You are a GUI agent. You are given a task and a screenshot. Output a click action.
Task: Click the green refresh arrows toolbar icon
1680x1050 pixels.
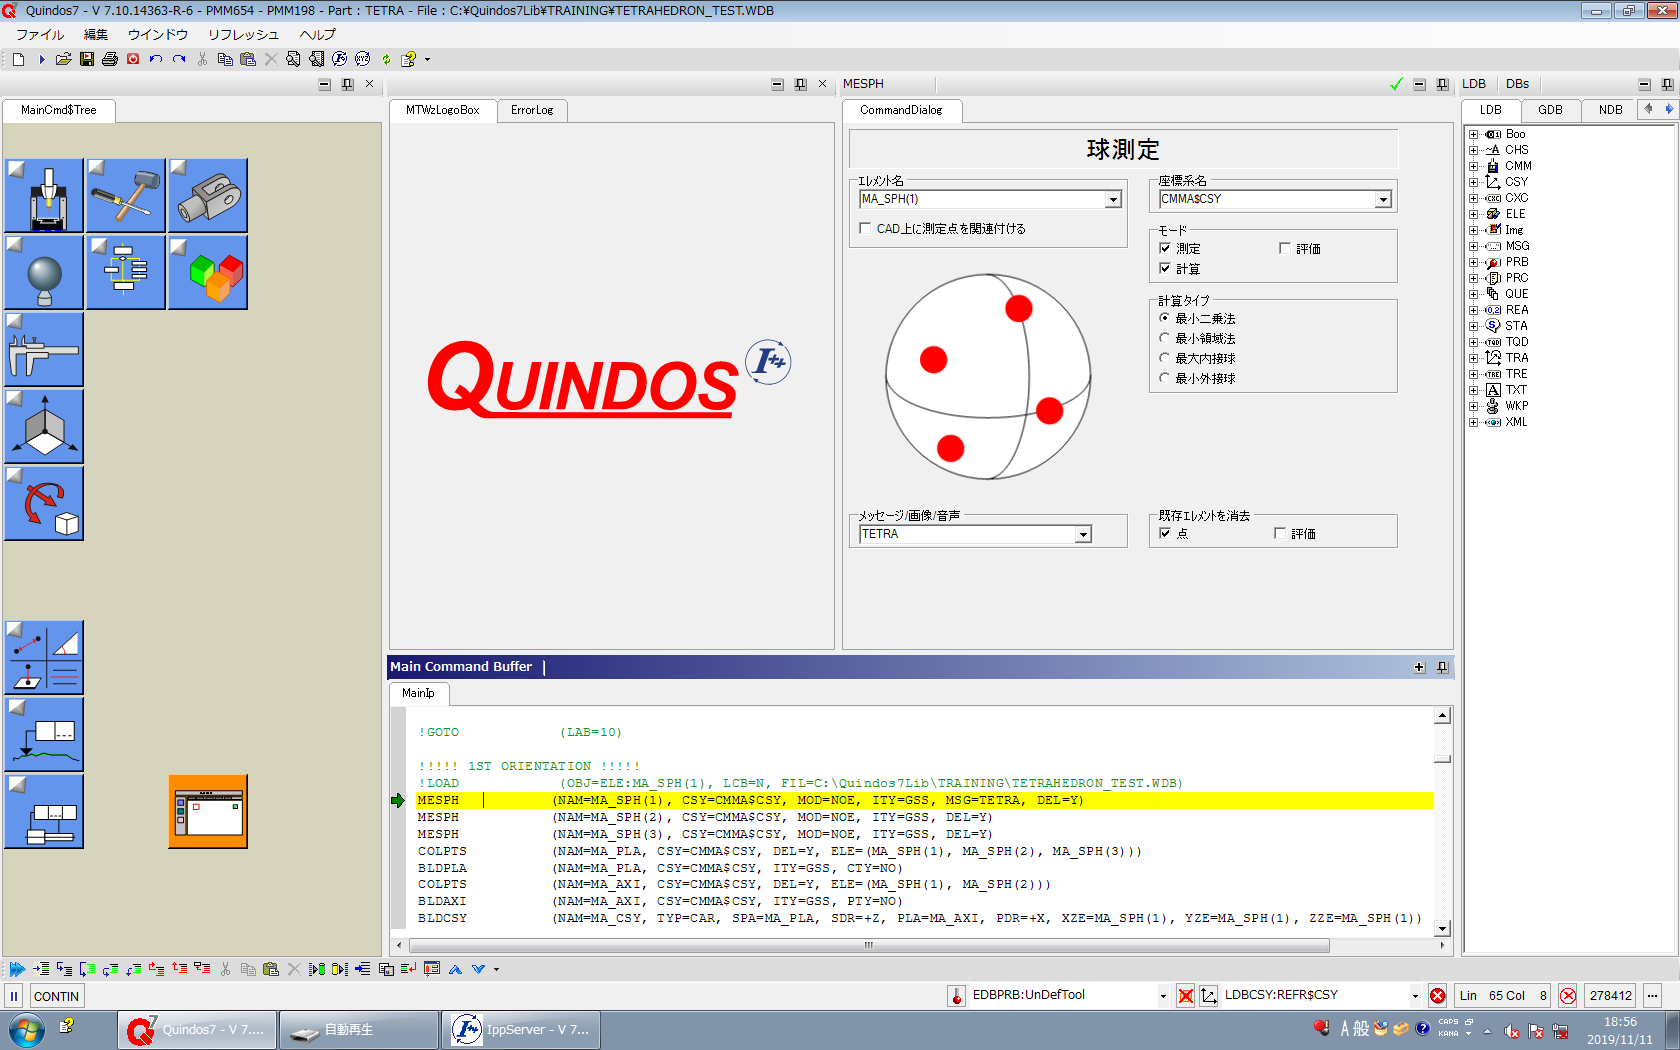point(386,59)
